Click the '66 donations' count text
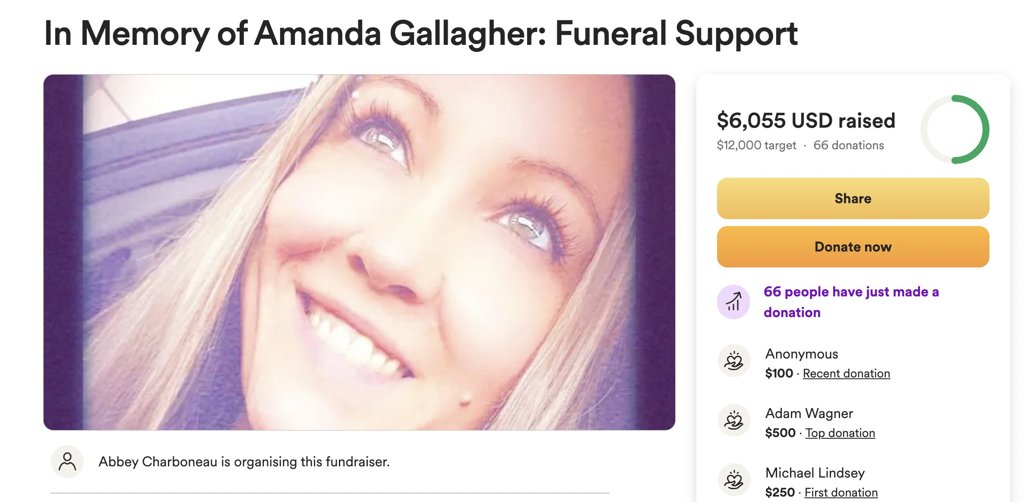This screenshot has width=1024, height=502. click(848, 145)
